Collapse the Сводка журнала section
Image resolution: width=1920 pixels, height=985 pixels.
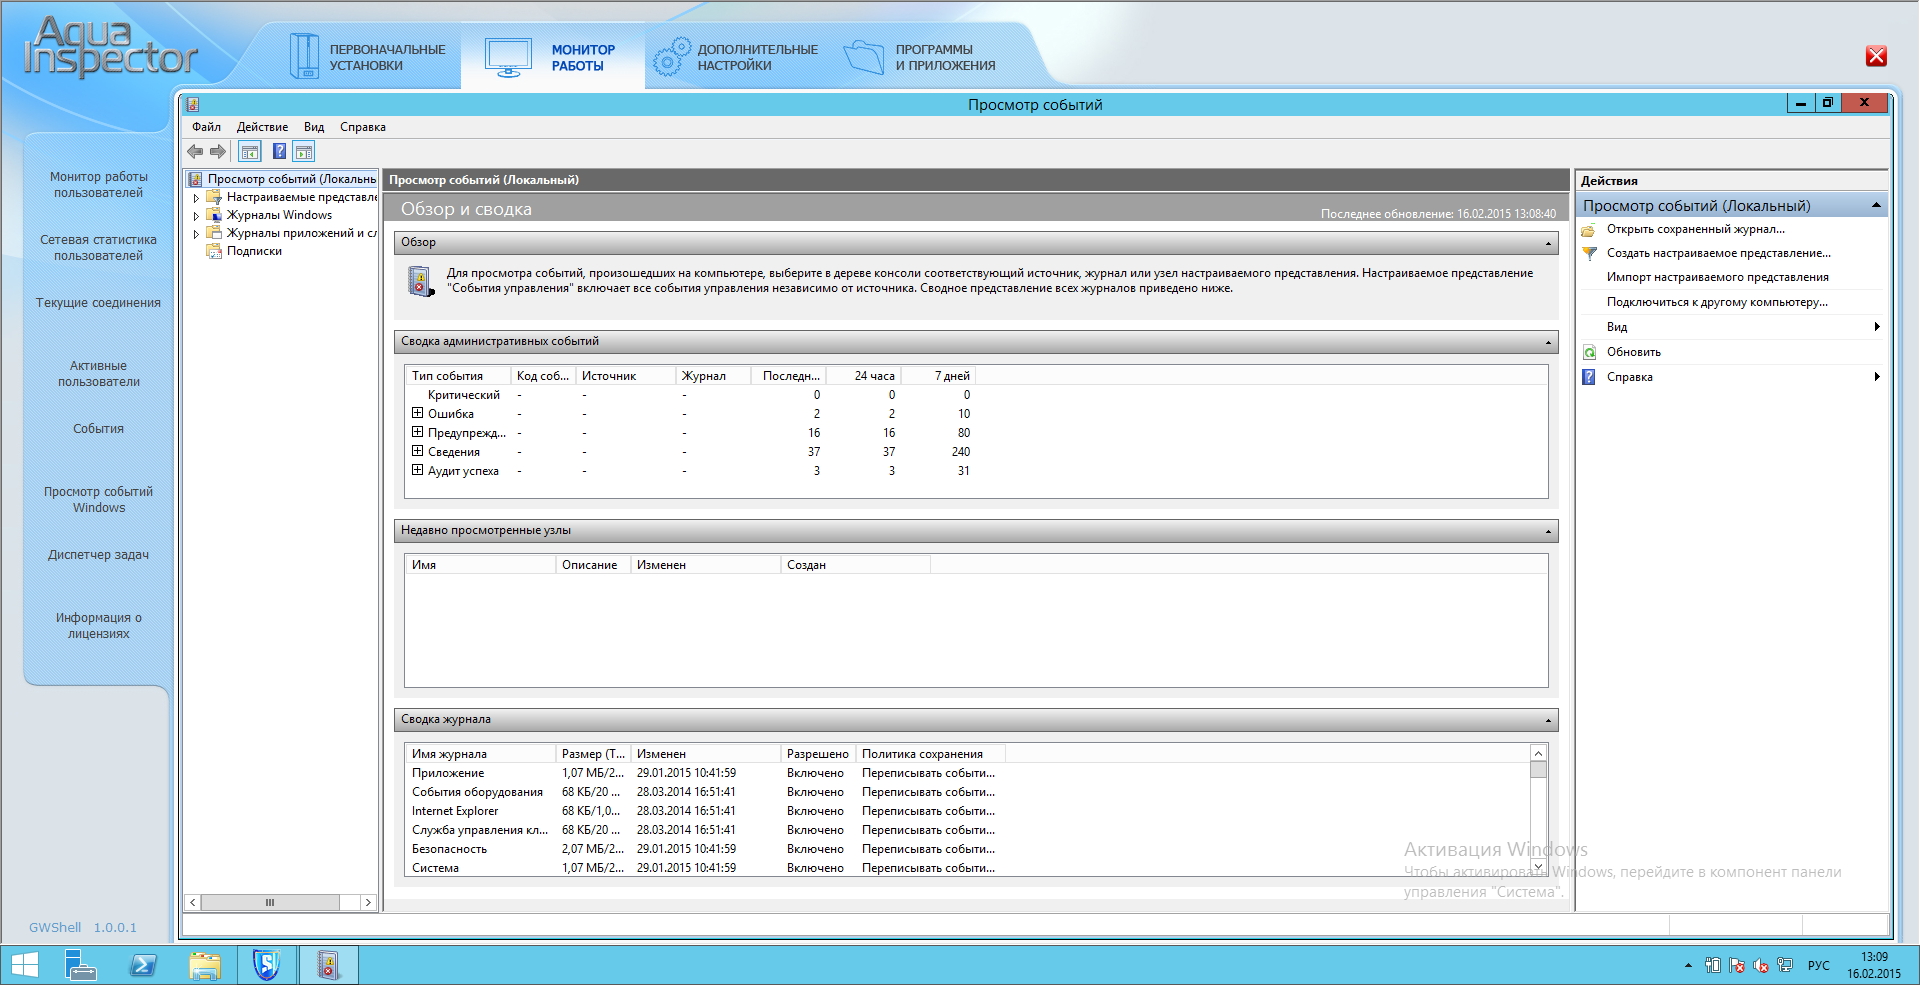1548,720
